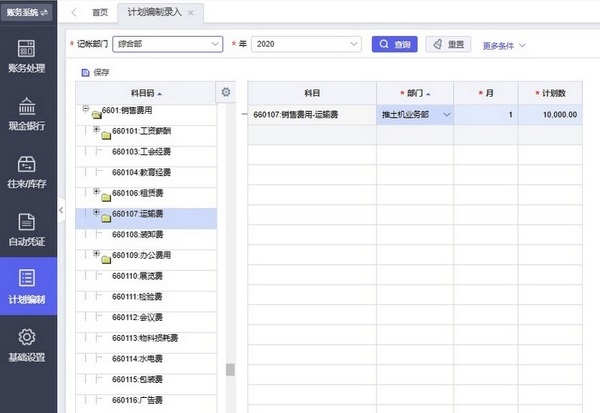The width and height of the screenshot is (600, 413).
Task: Click the 保存 save icon
Action: coord(86,72)
